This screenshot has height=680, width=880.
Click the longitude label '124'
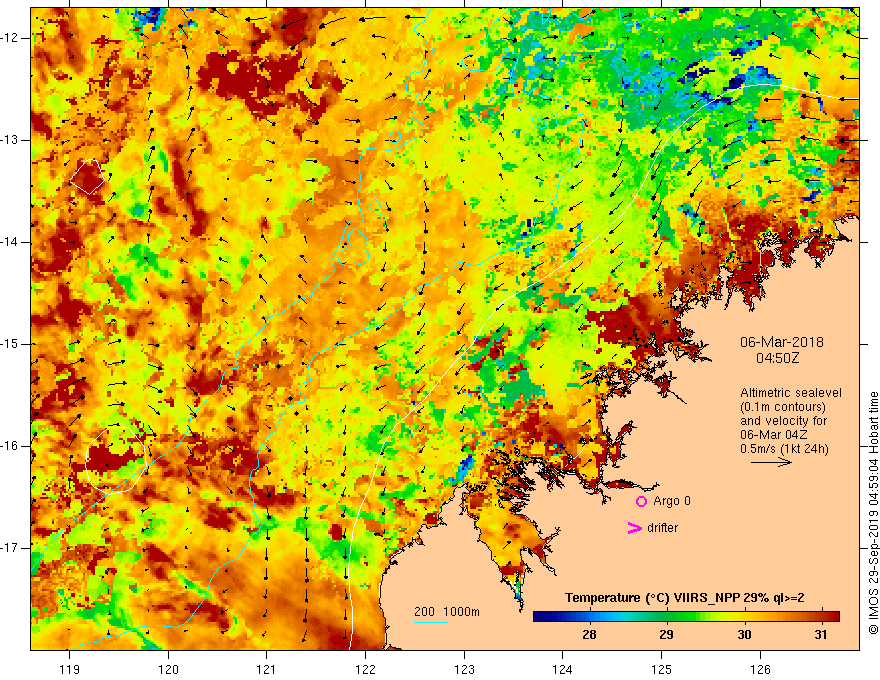[x=563, y=669]
